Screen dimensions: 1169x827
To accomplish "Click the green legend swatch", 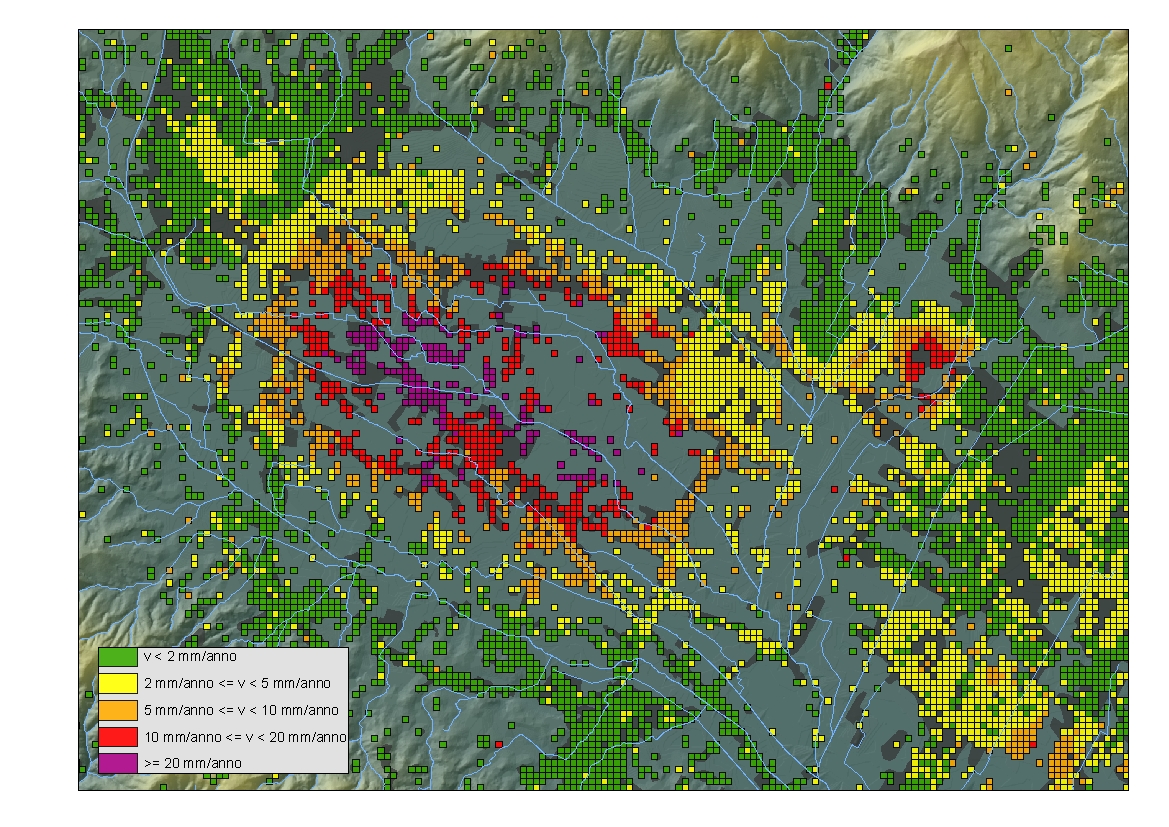I will click(x=118, y=657).
